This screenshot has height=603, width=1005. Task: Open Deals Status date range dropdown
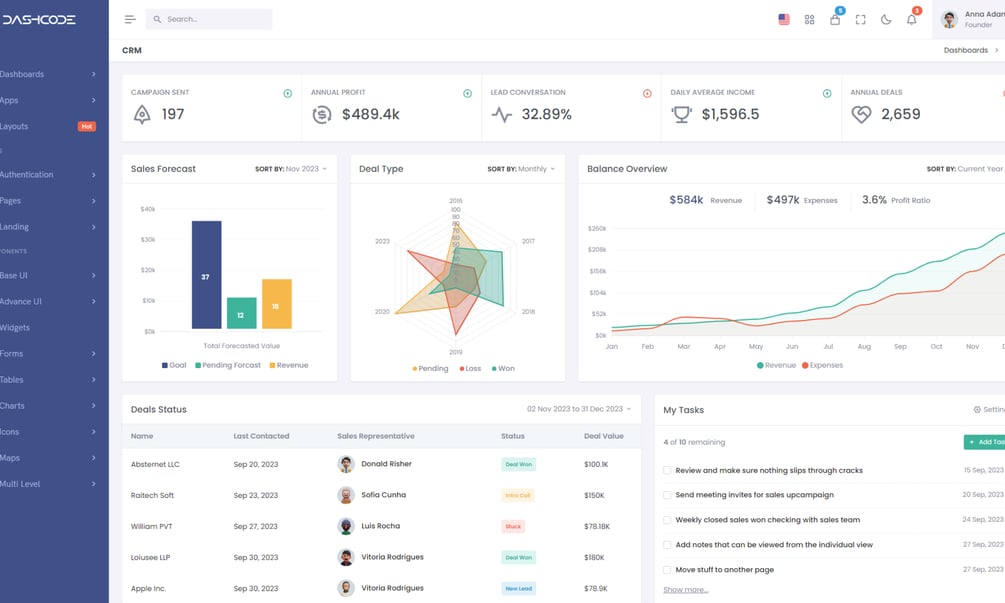pyautogui.click(x=579, y=409)
